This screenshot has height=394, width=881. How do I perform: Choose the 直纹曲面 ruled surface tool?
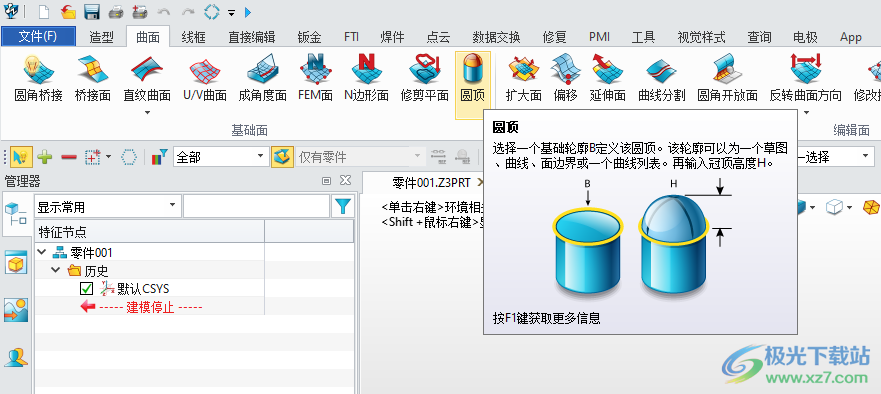click(147, 79)
